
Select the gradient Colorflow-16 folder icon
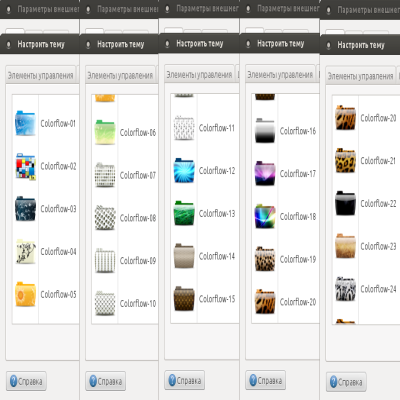click(265, 131)
